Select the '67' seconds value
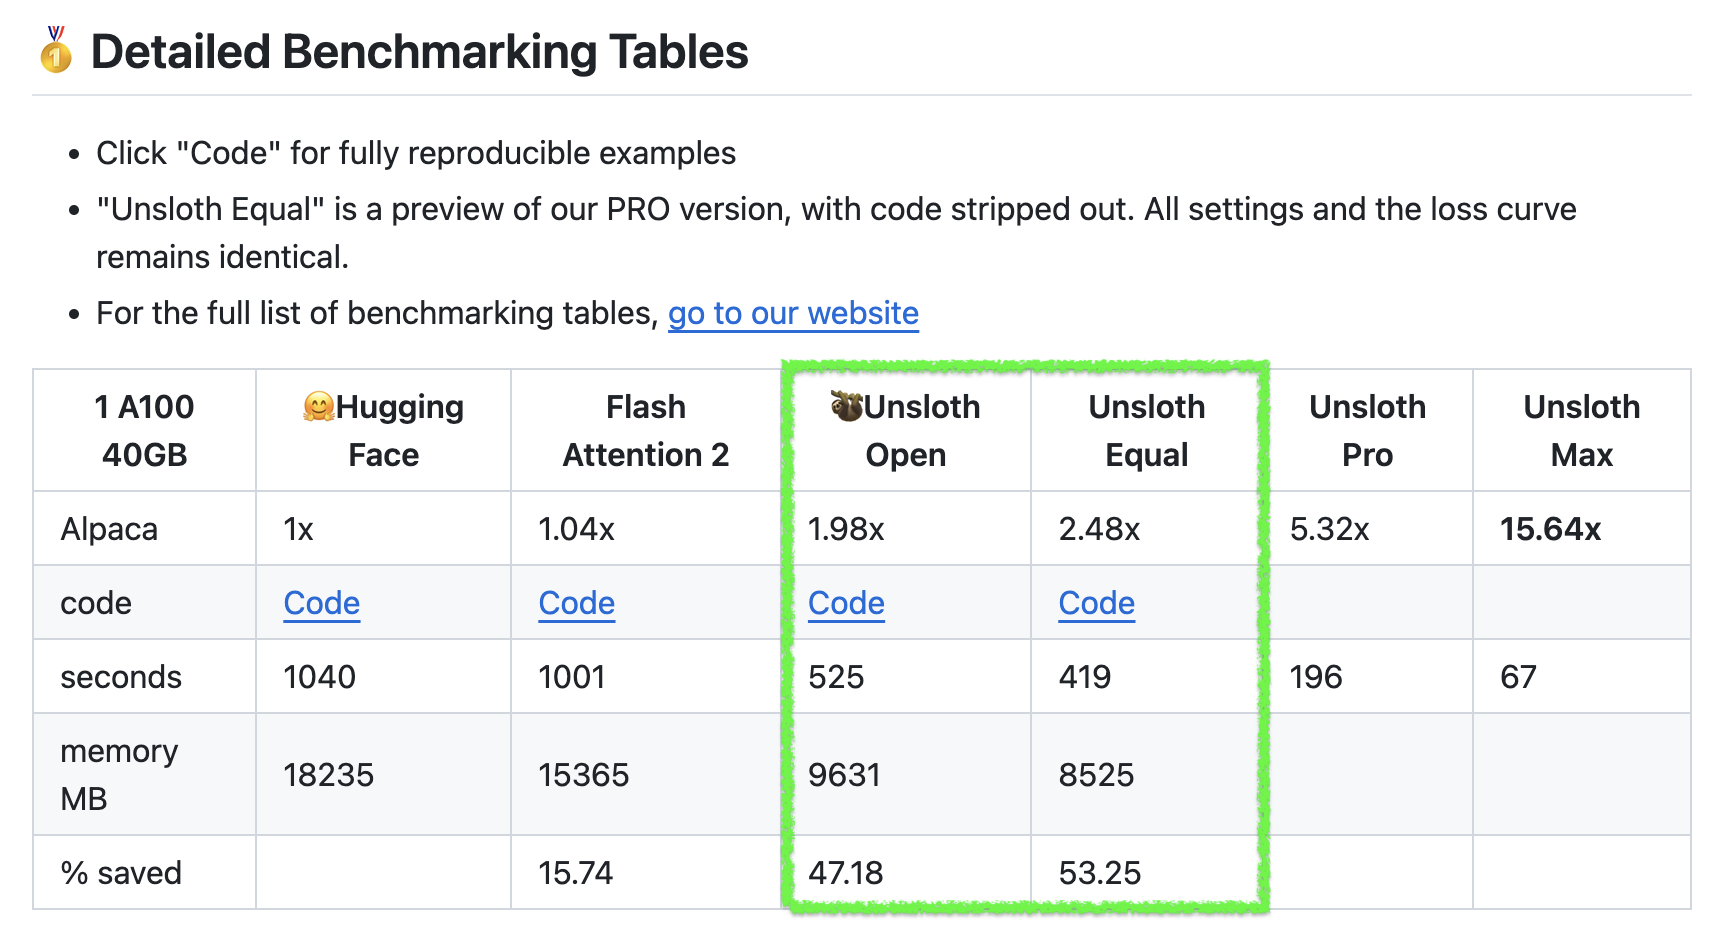This screenshot has height=930, width=1728. pos(1518,677)
